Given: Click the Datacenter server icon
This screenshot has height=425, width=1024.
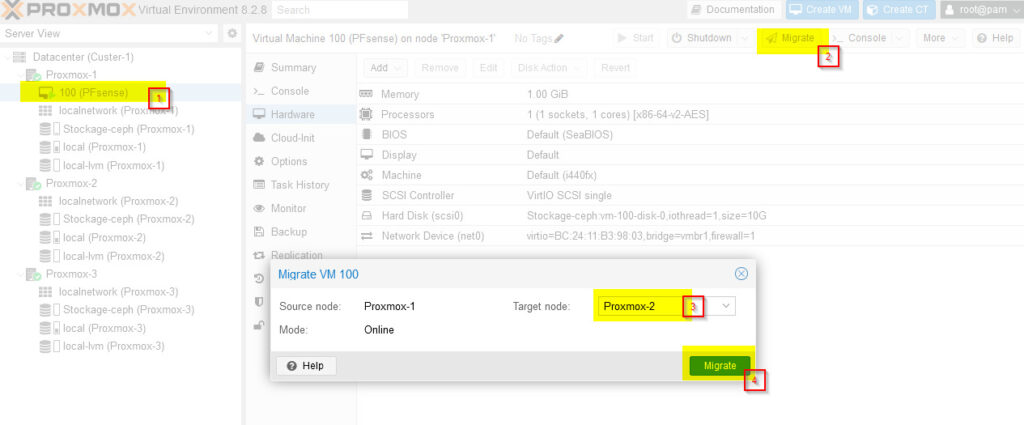Looking at the screenshot, I should [x=20, y=57].
